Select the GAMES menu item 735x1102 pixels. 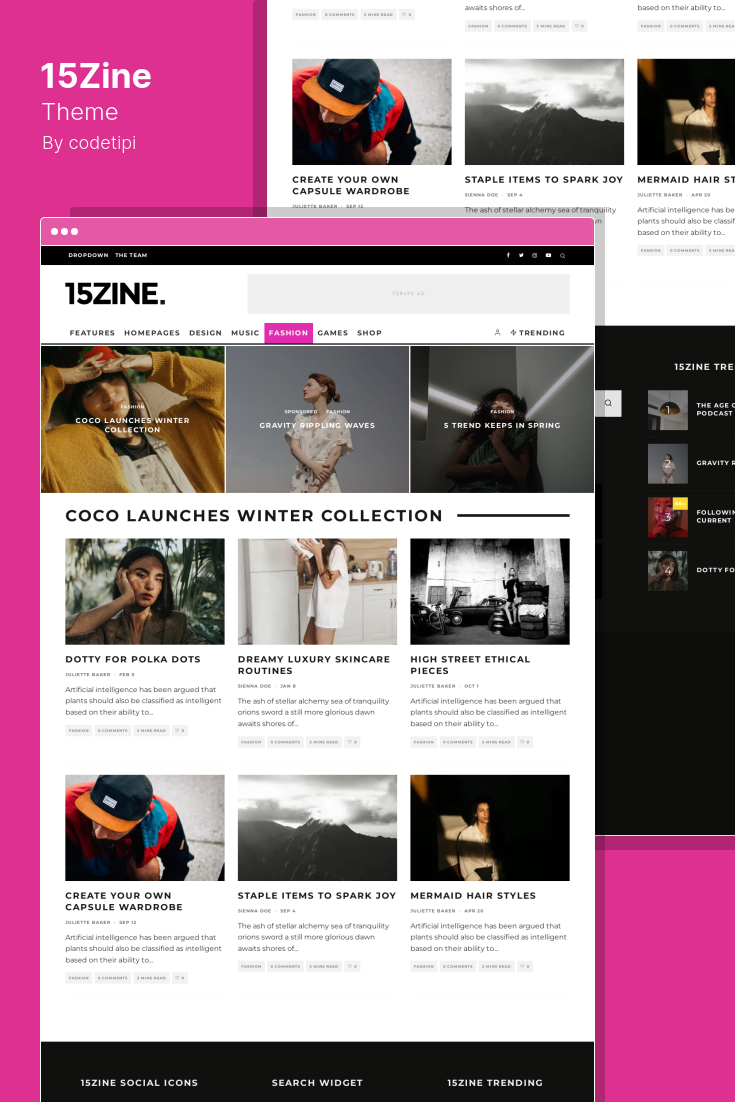(332, 332)
